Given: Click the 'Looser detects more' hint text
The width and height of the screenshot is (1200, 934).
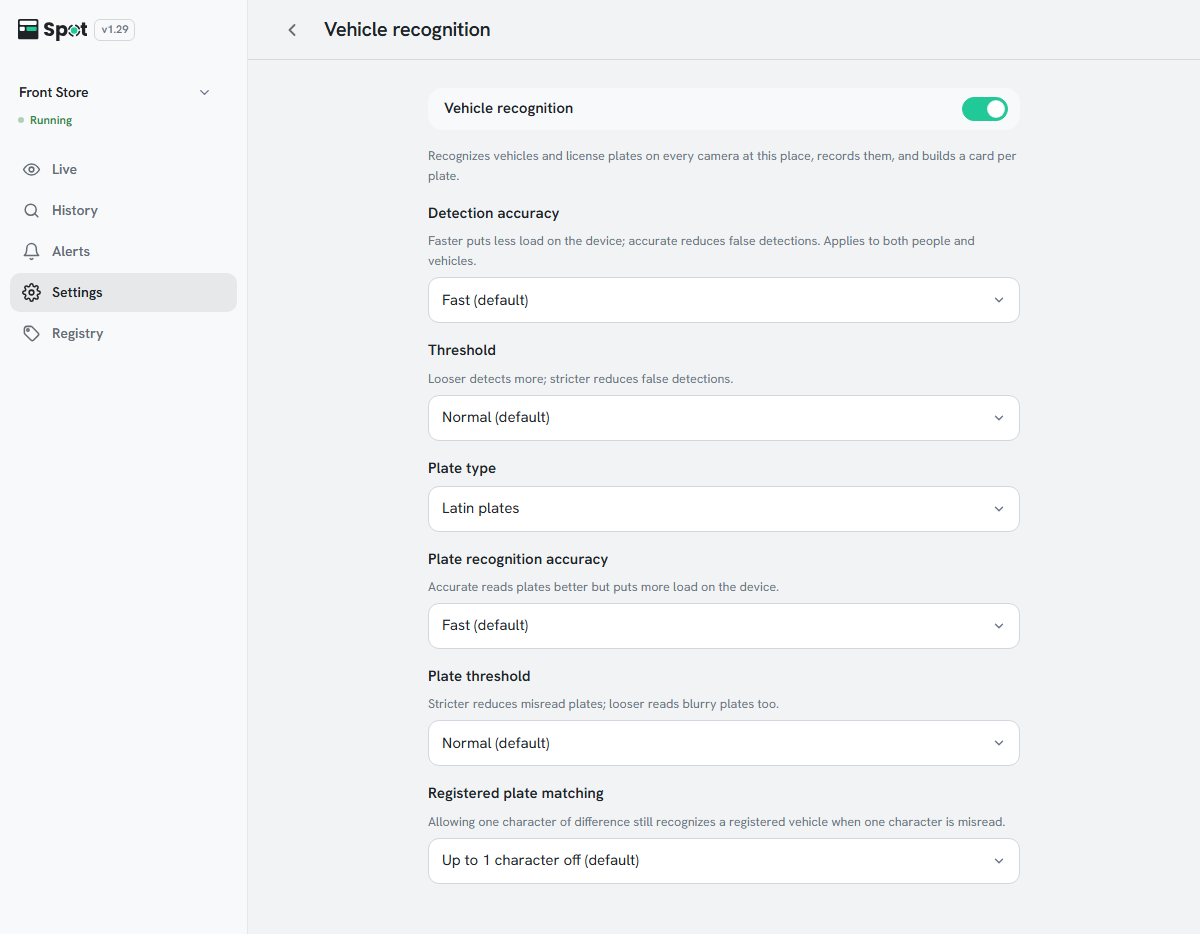Looking at the screenshot, I should click(581, 380).
